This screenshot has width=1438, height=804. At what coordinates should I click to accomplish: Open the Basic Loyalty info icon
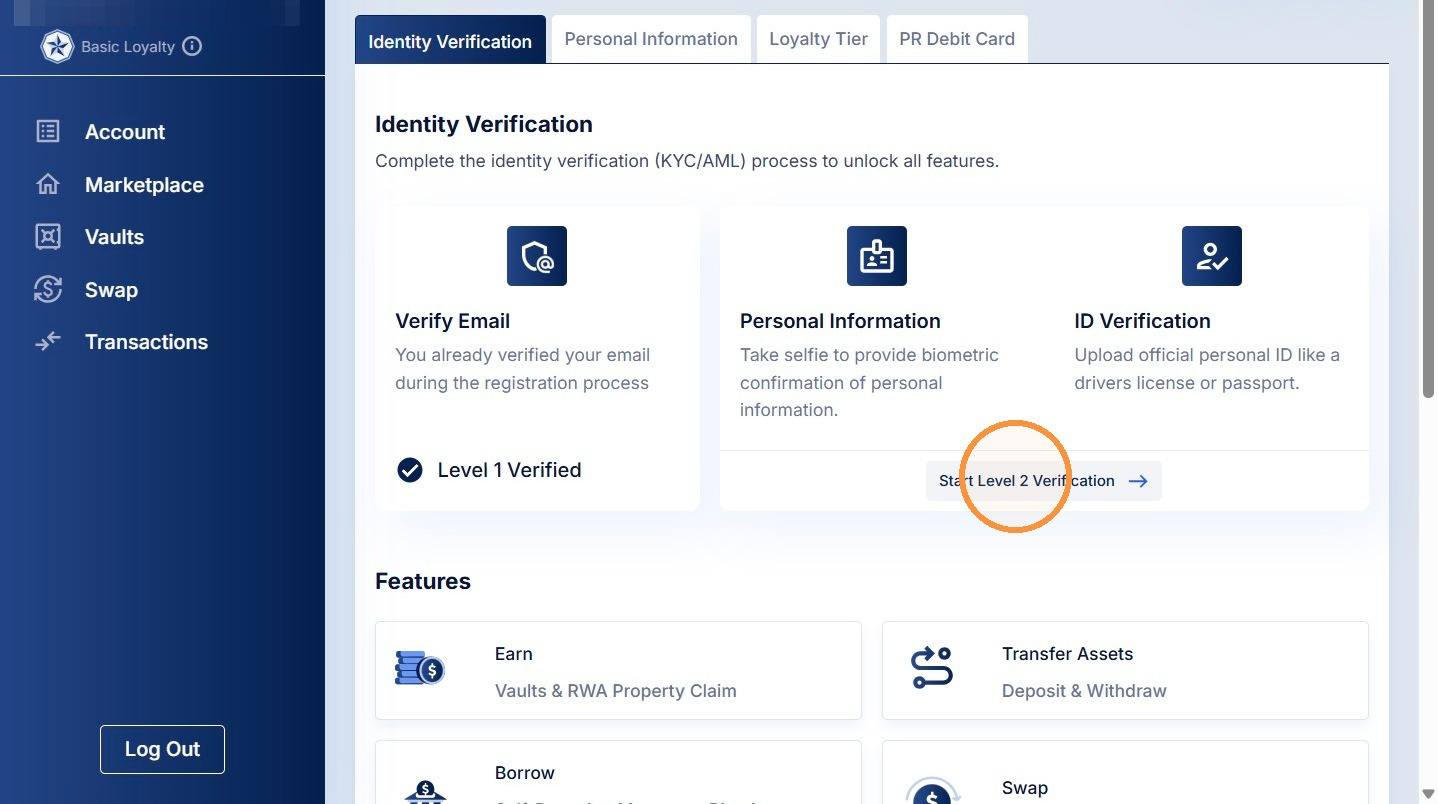[x=193, y=46]
